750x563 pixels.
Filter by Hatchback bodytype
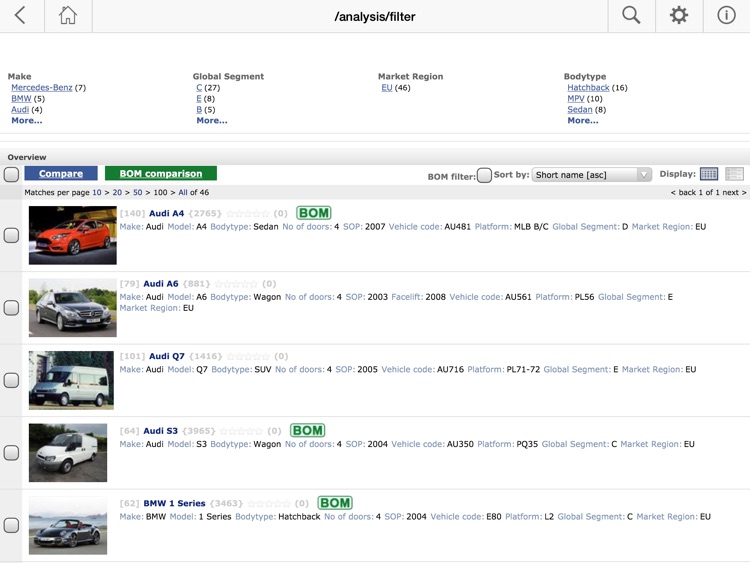(588, 88)
